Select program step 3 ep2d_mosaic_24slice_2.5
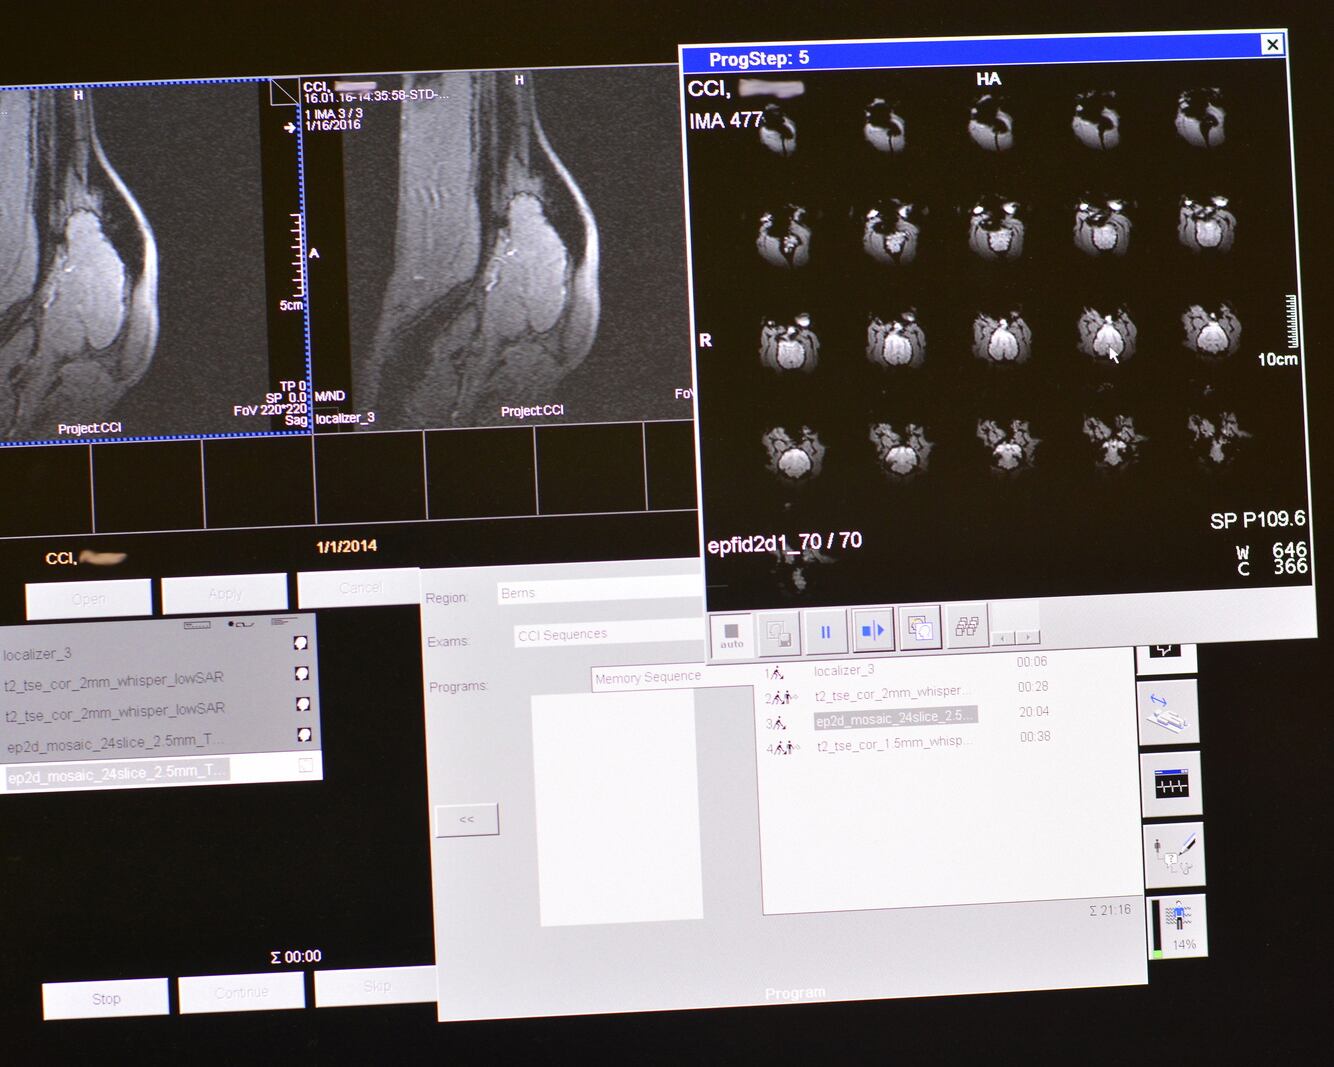The image size is (1334, 1067). click(x=895, y=718)
